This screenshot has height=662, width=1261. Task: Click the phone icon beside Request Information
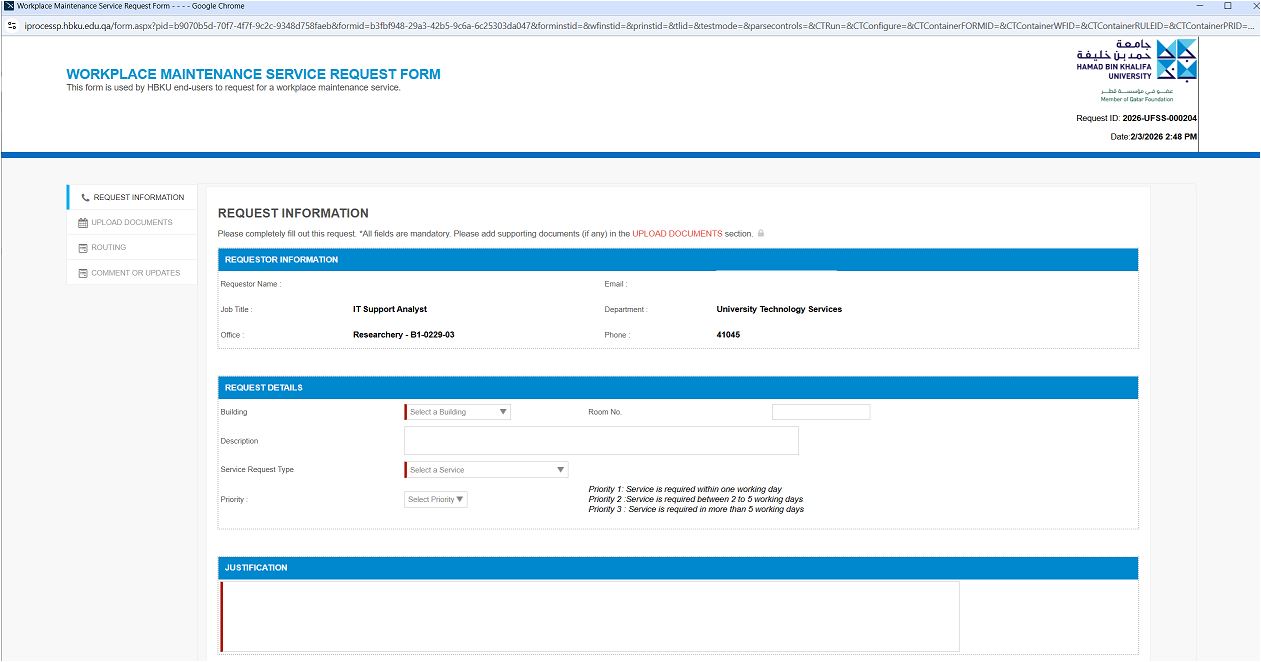click(85, 198)
